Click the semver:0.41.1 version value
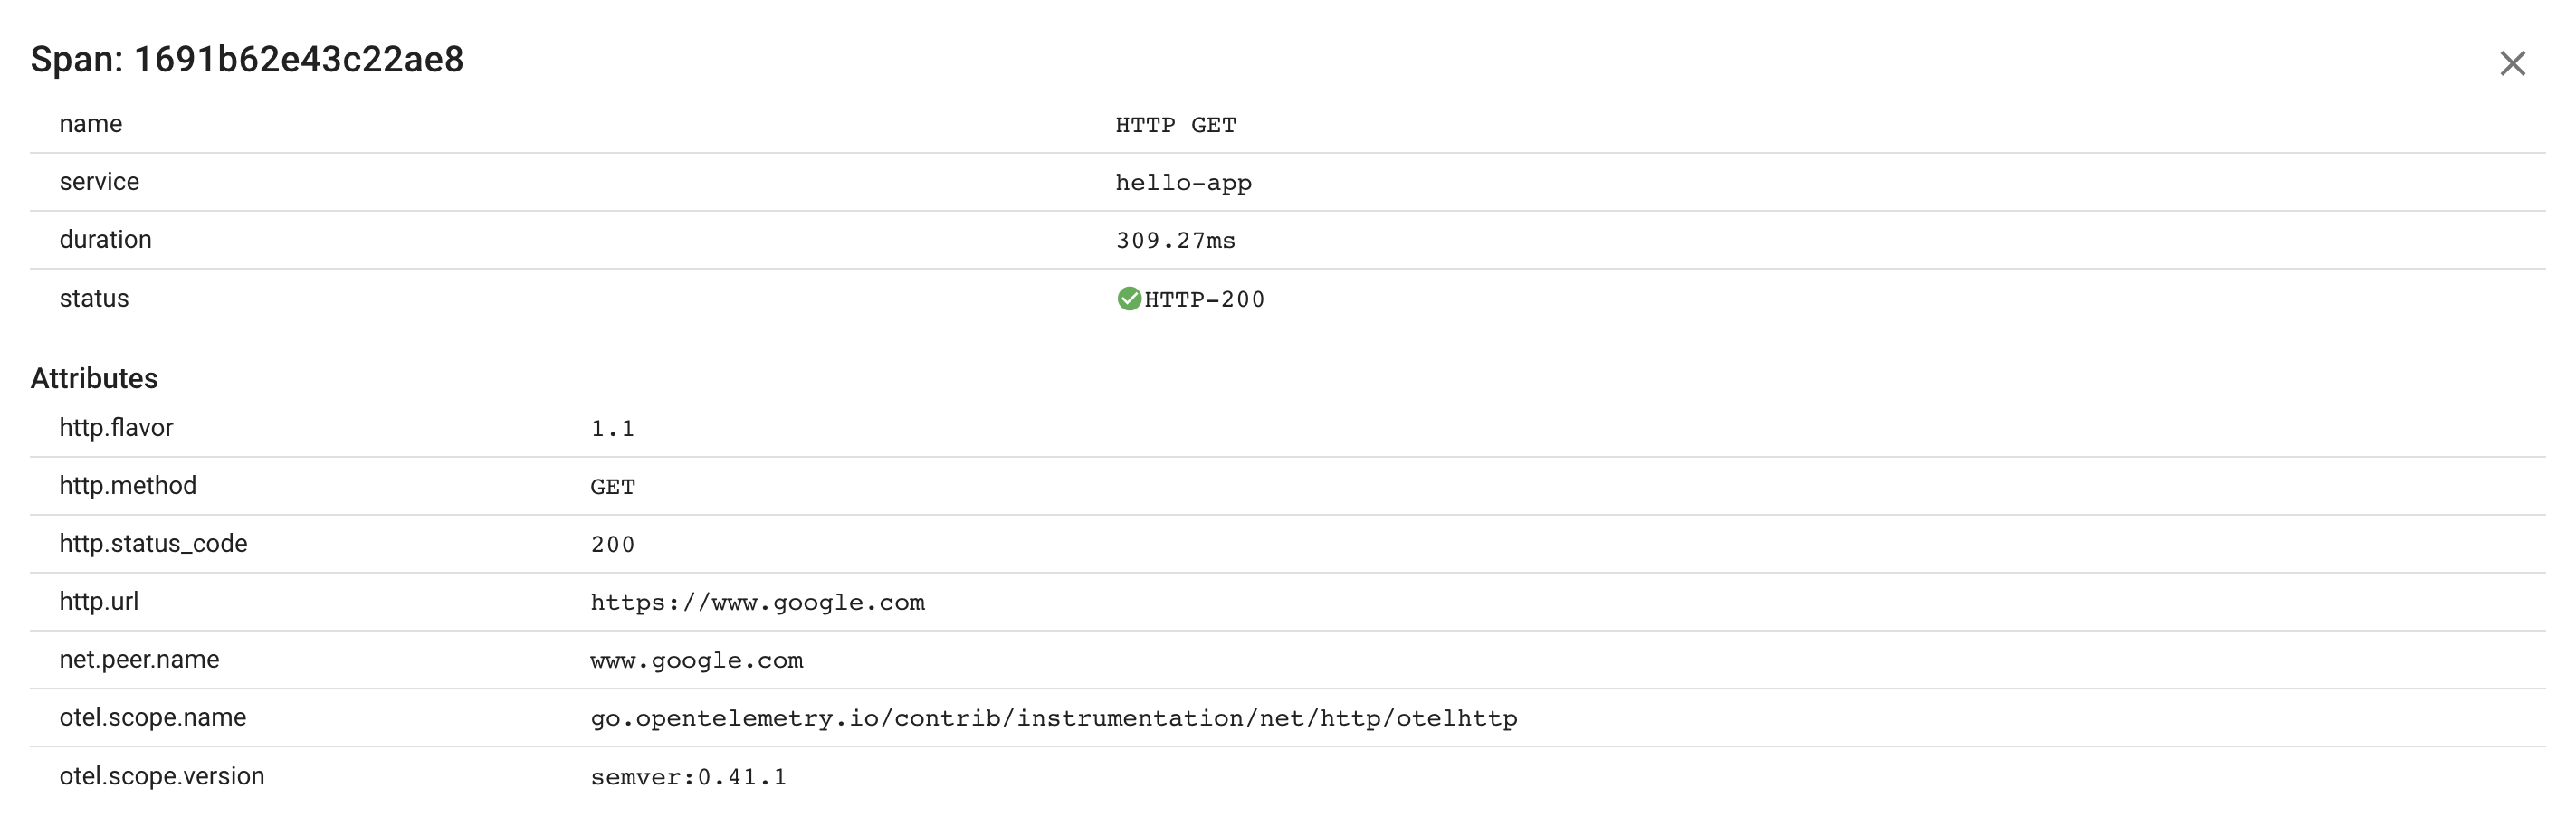The image size is (2576, 836). tap(689, 777)
